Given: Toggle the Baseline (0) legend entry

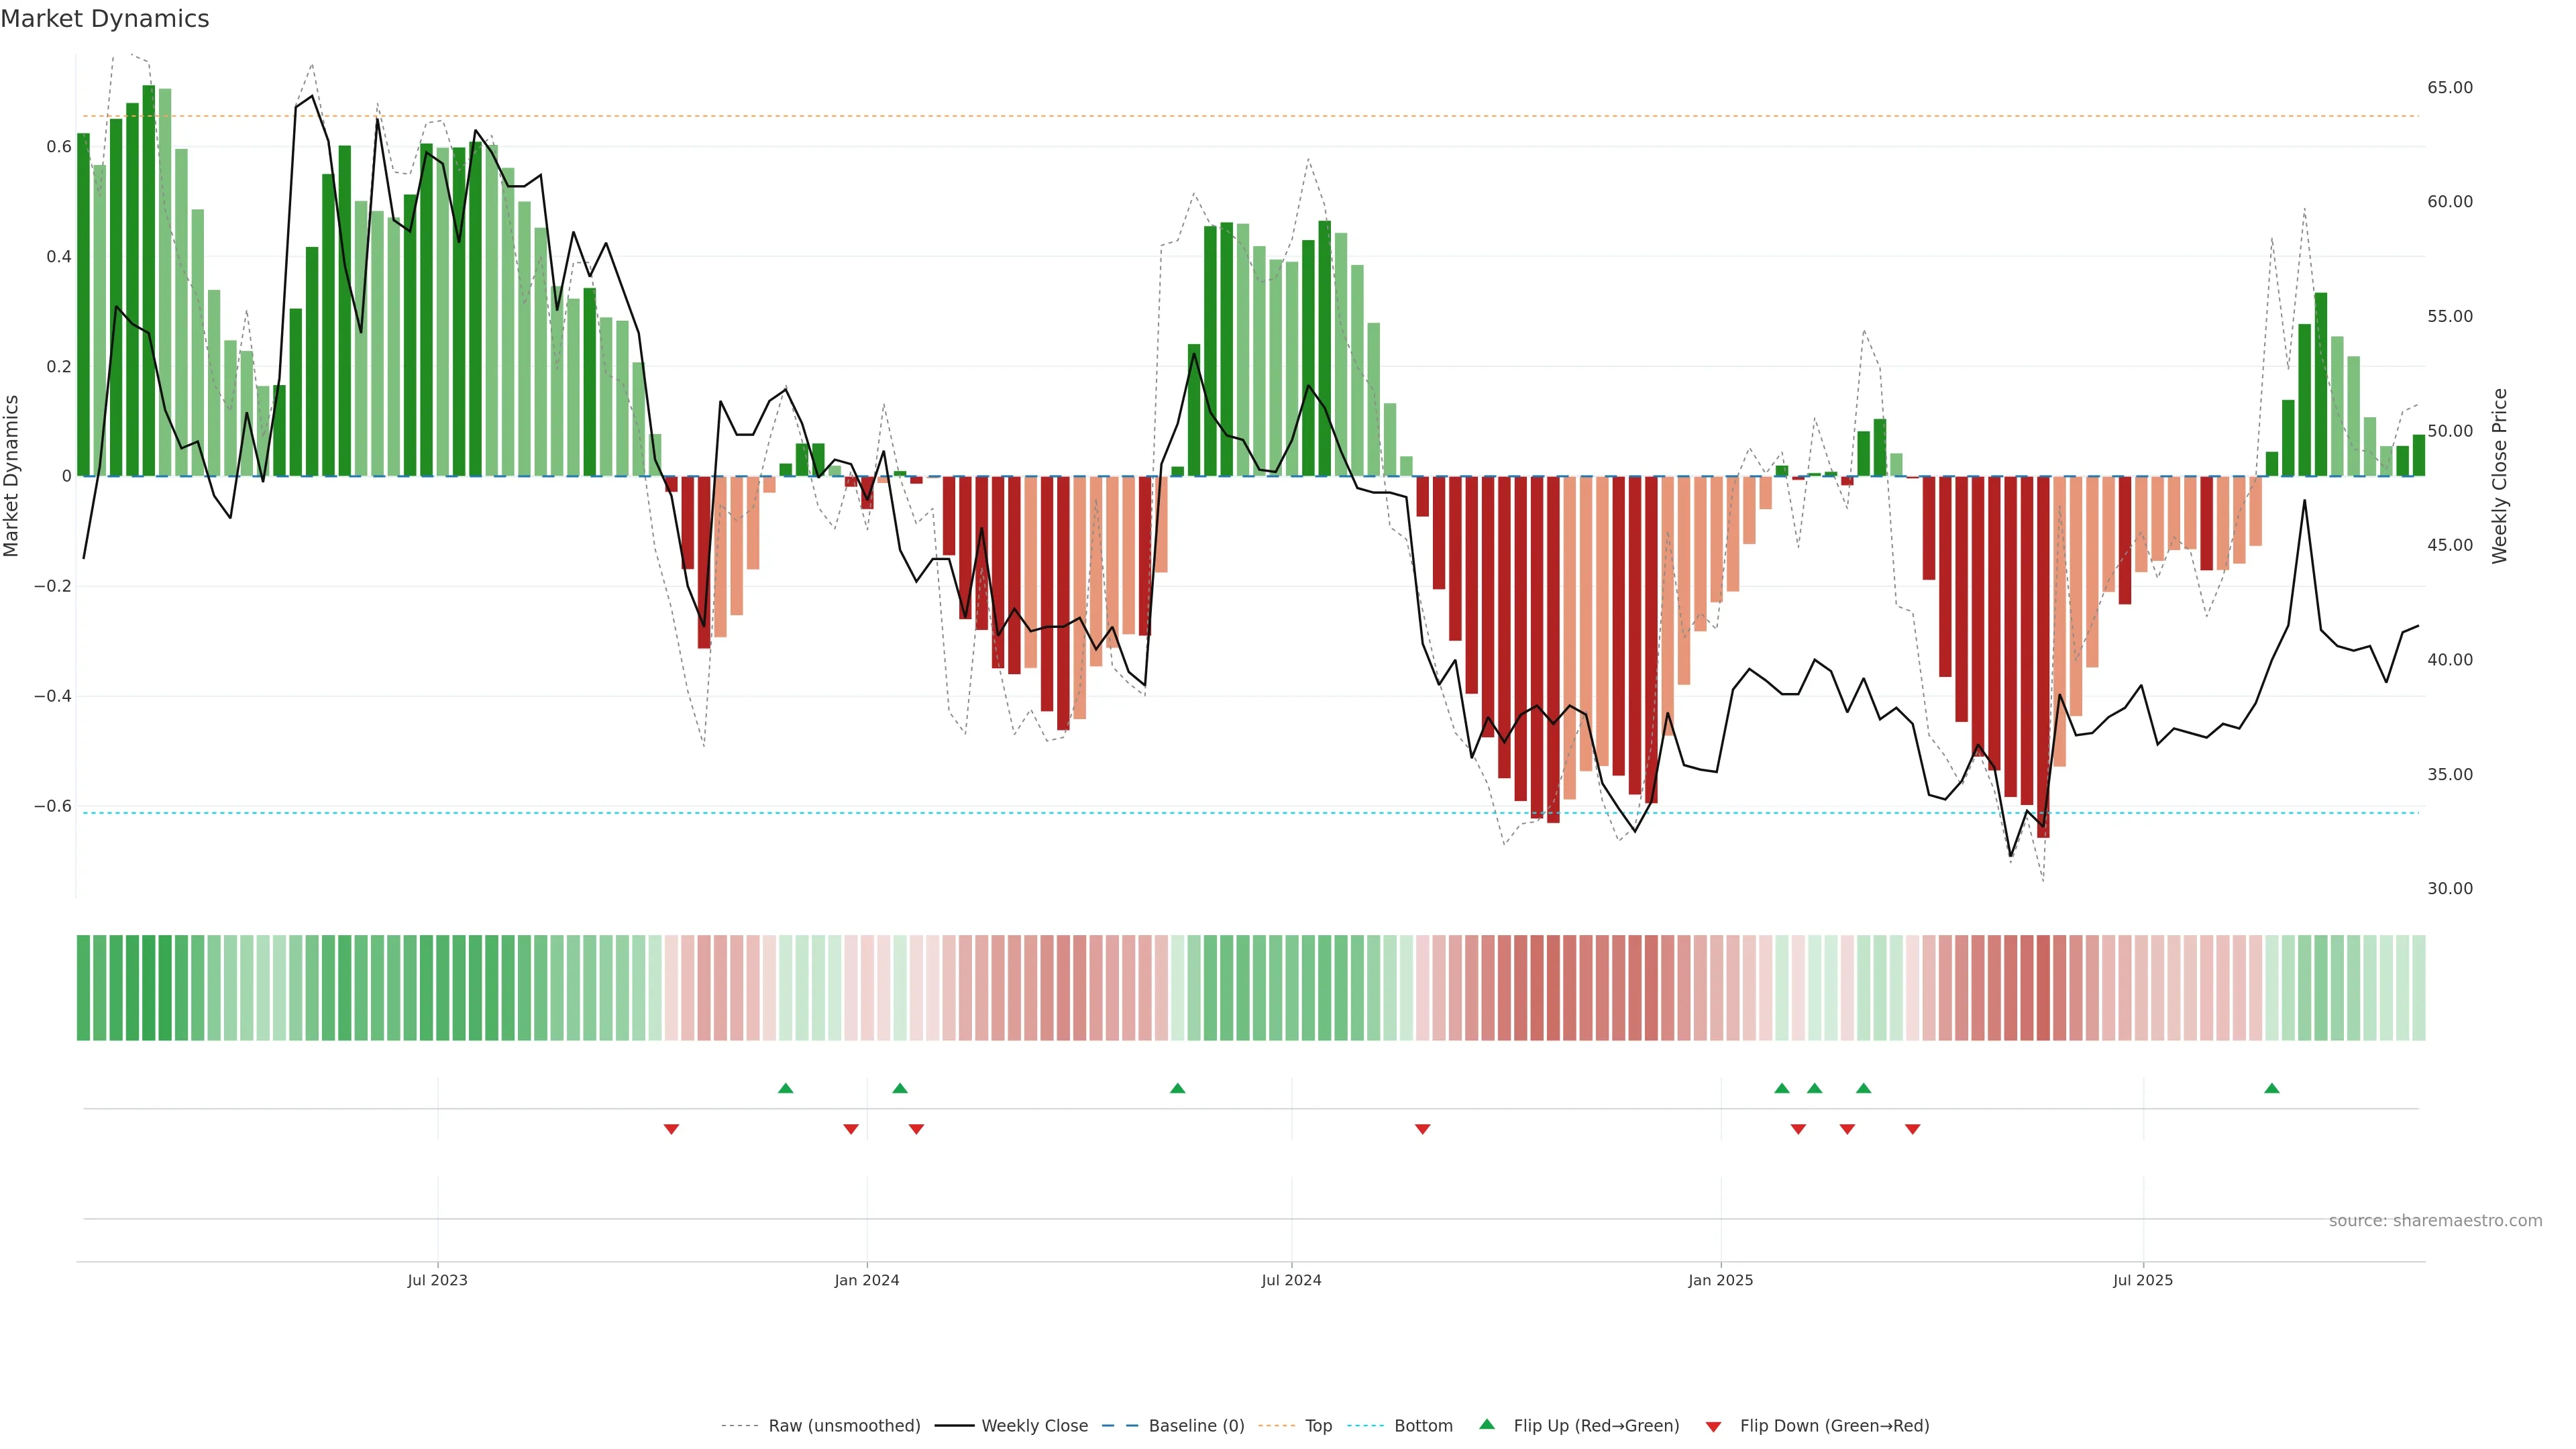Looking at the screenshot, I should coord(1196,1426).
